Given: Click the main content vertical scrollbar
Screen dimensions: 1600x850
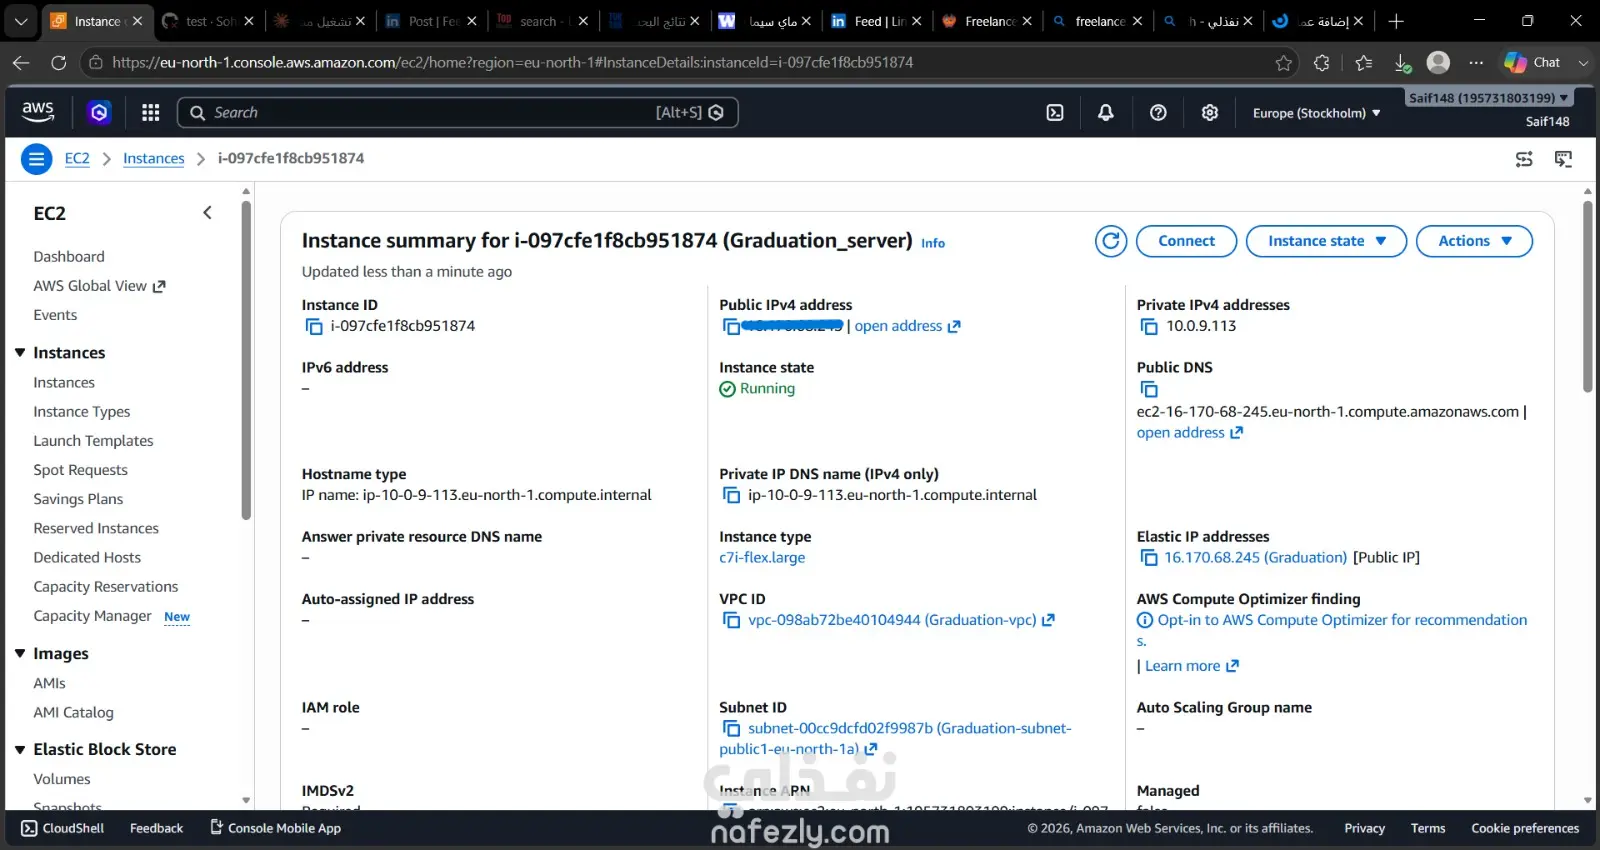Looking at the screenshot, I should (1587, 296).
